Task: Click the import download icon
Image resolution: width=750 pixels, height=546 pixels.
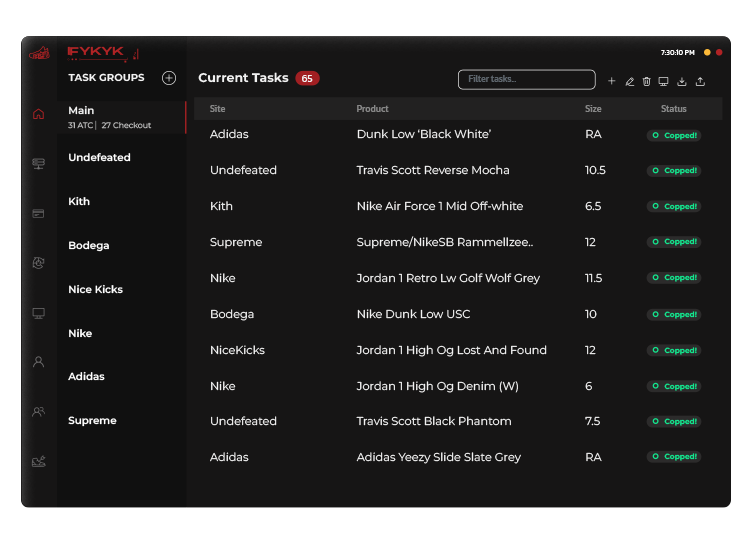Action: (x=682, y=81)
